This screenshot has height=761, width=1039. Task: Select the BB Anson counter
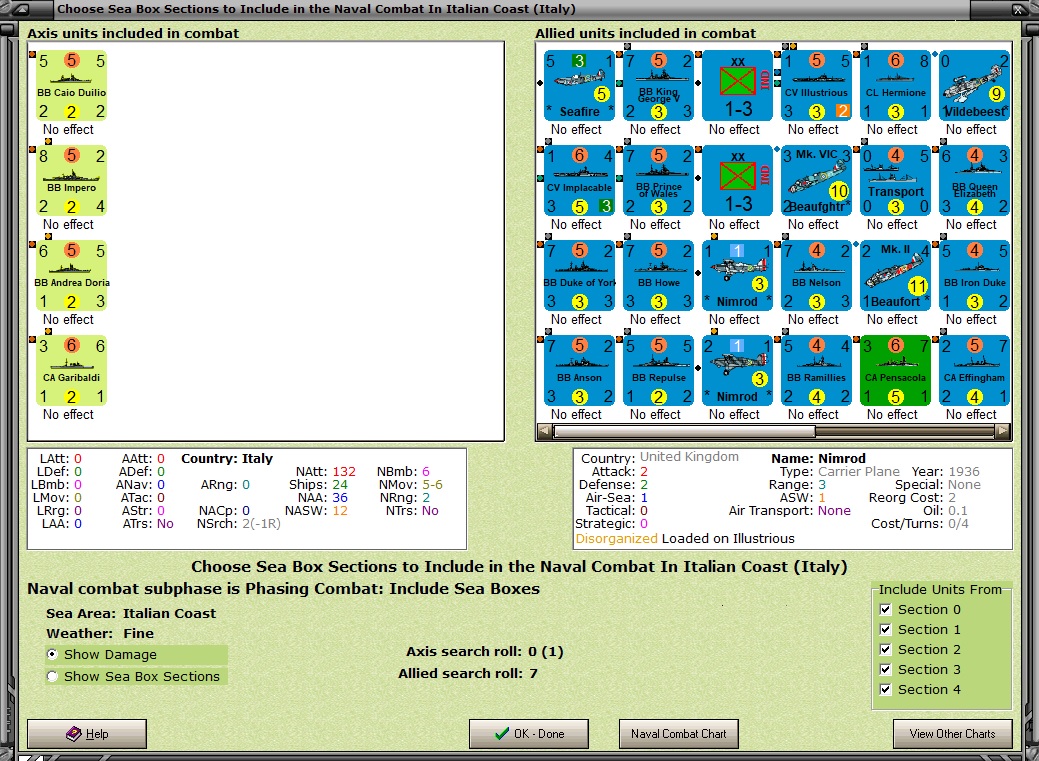[579, 370]
